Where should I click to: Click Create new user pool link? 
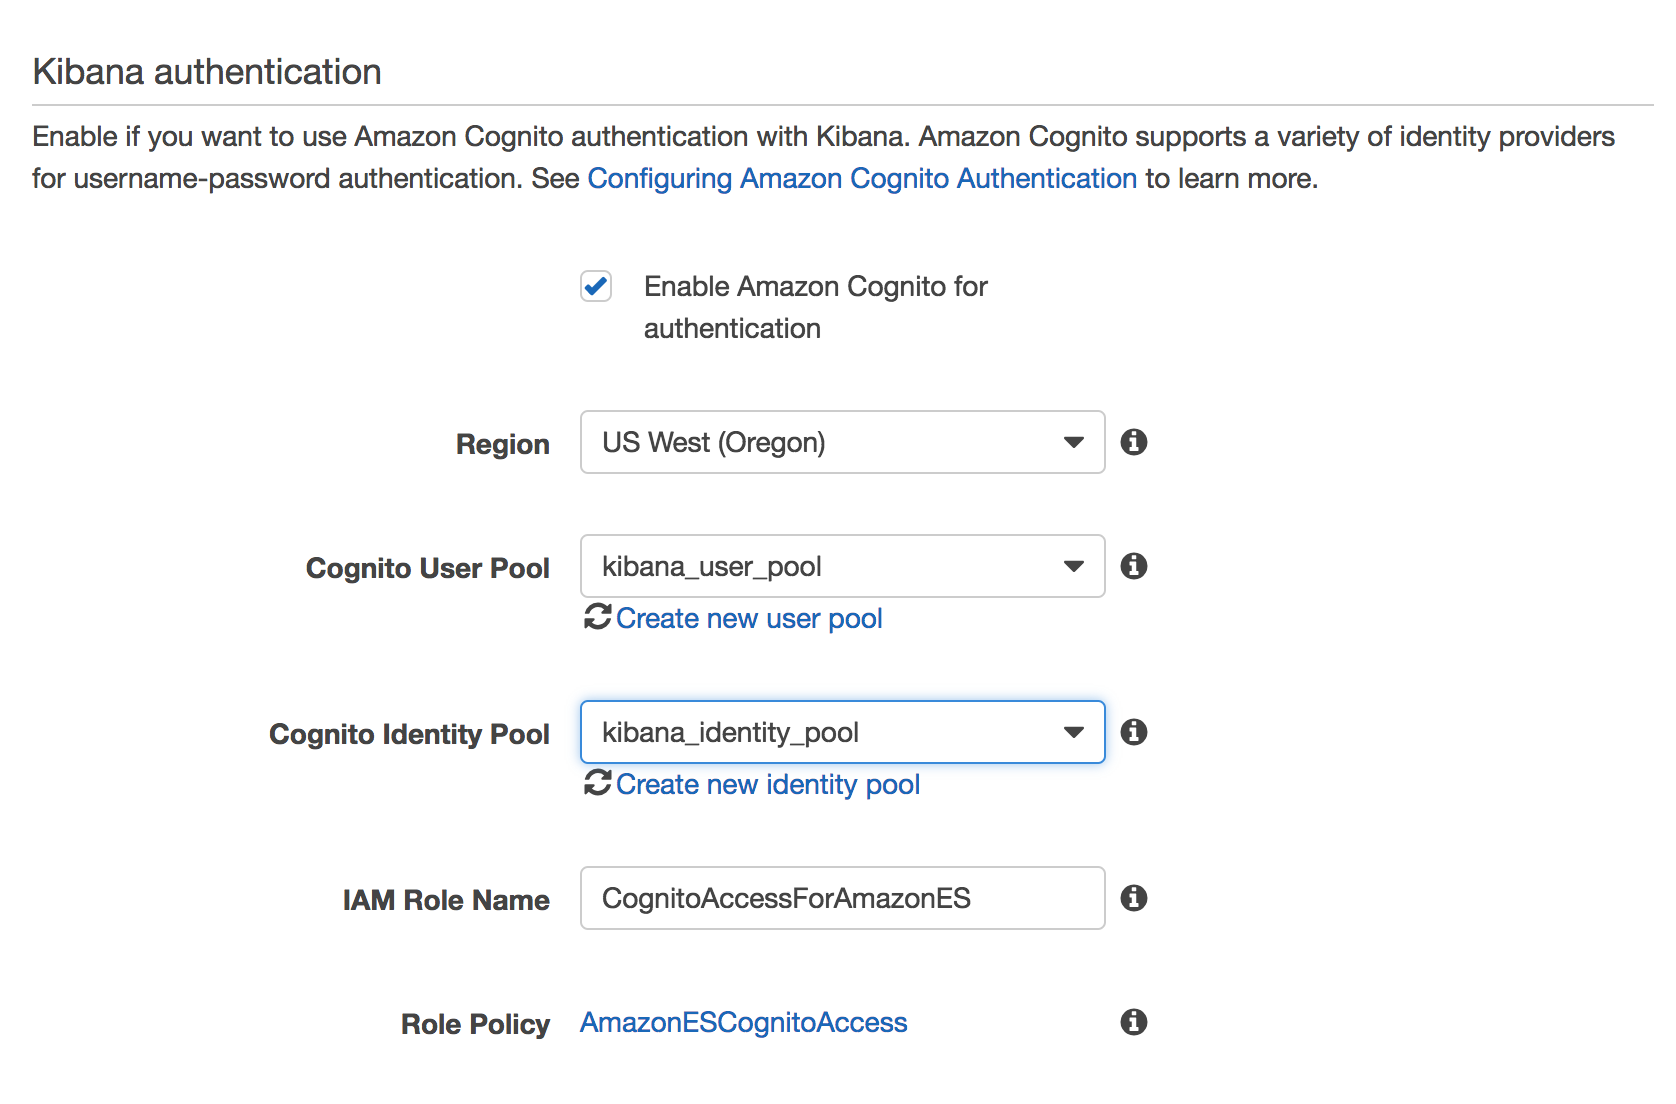749,618
